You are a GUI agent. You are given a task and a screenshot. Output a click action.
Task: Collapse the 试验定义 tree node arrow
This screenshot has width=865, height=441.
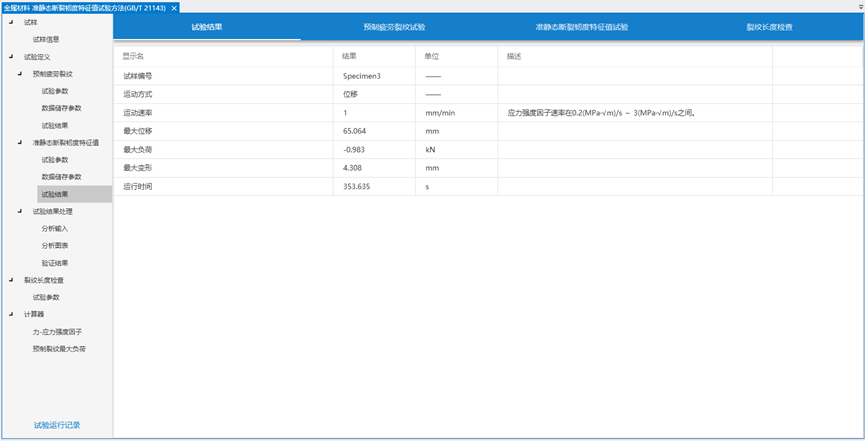pos(11,57)
